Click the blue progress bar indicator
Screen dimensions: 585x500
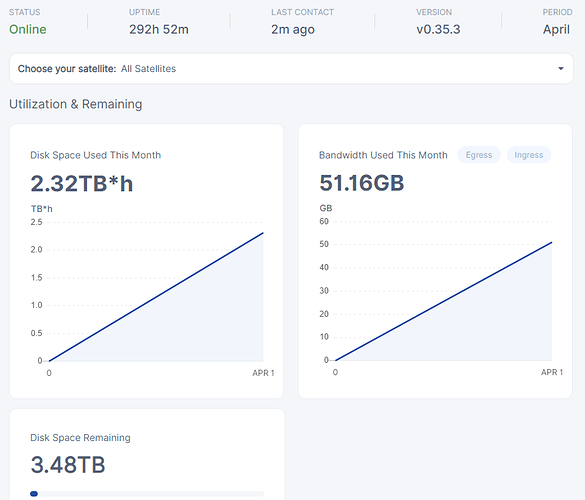(x=34, y=494)
